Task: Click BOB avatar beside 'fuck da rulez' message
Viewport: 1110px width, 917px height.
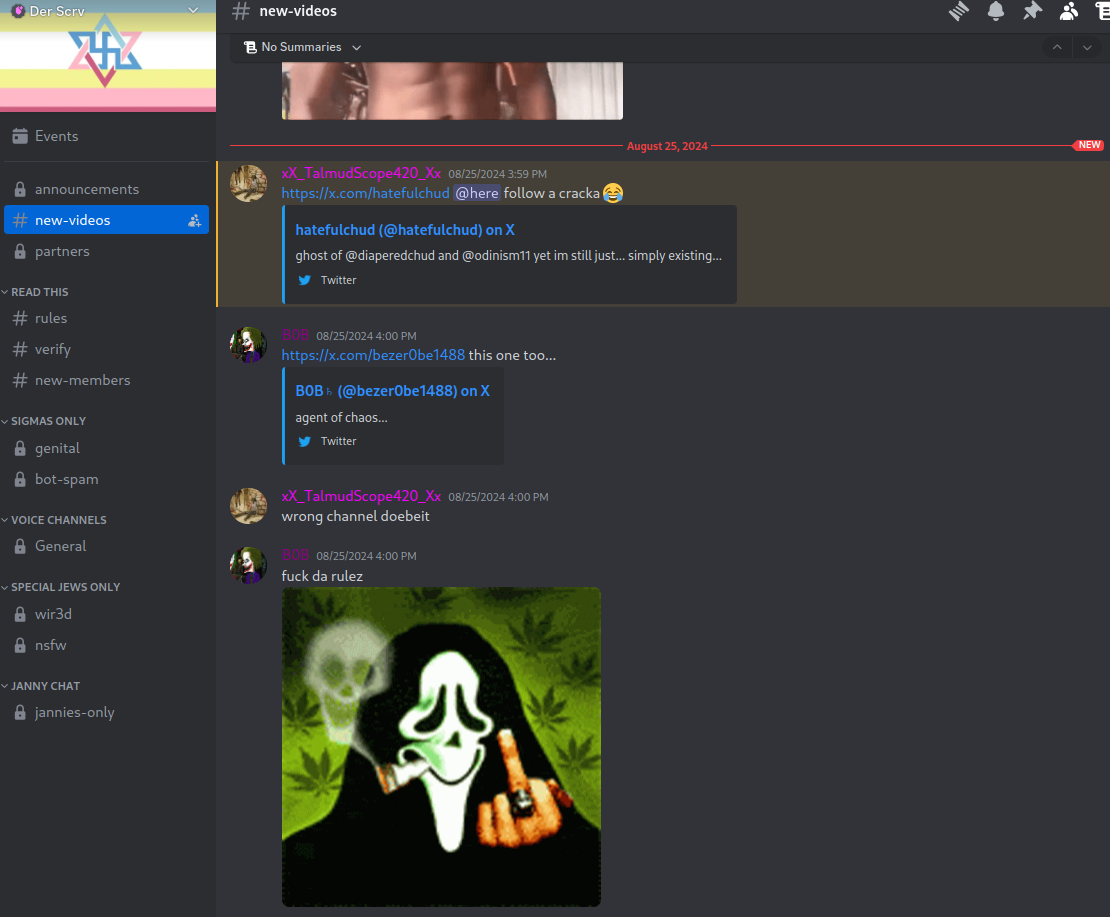Action: pos(248,565)
